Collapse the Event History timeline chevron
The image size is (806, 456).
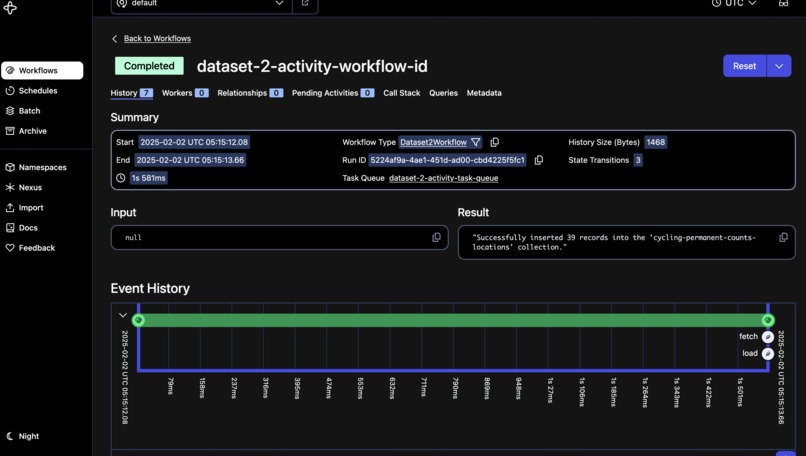coord(122,315)
